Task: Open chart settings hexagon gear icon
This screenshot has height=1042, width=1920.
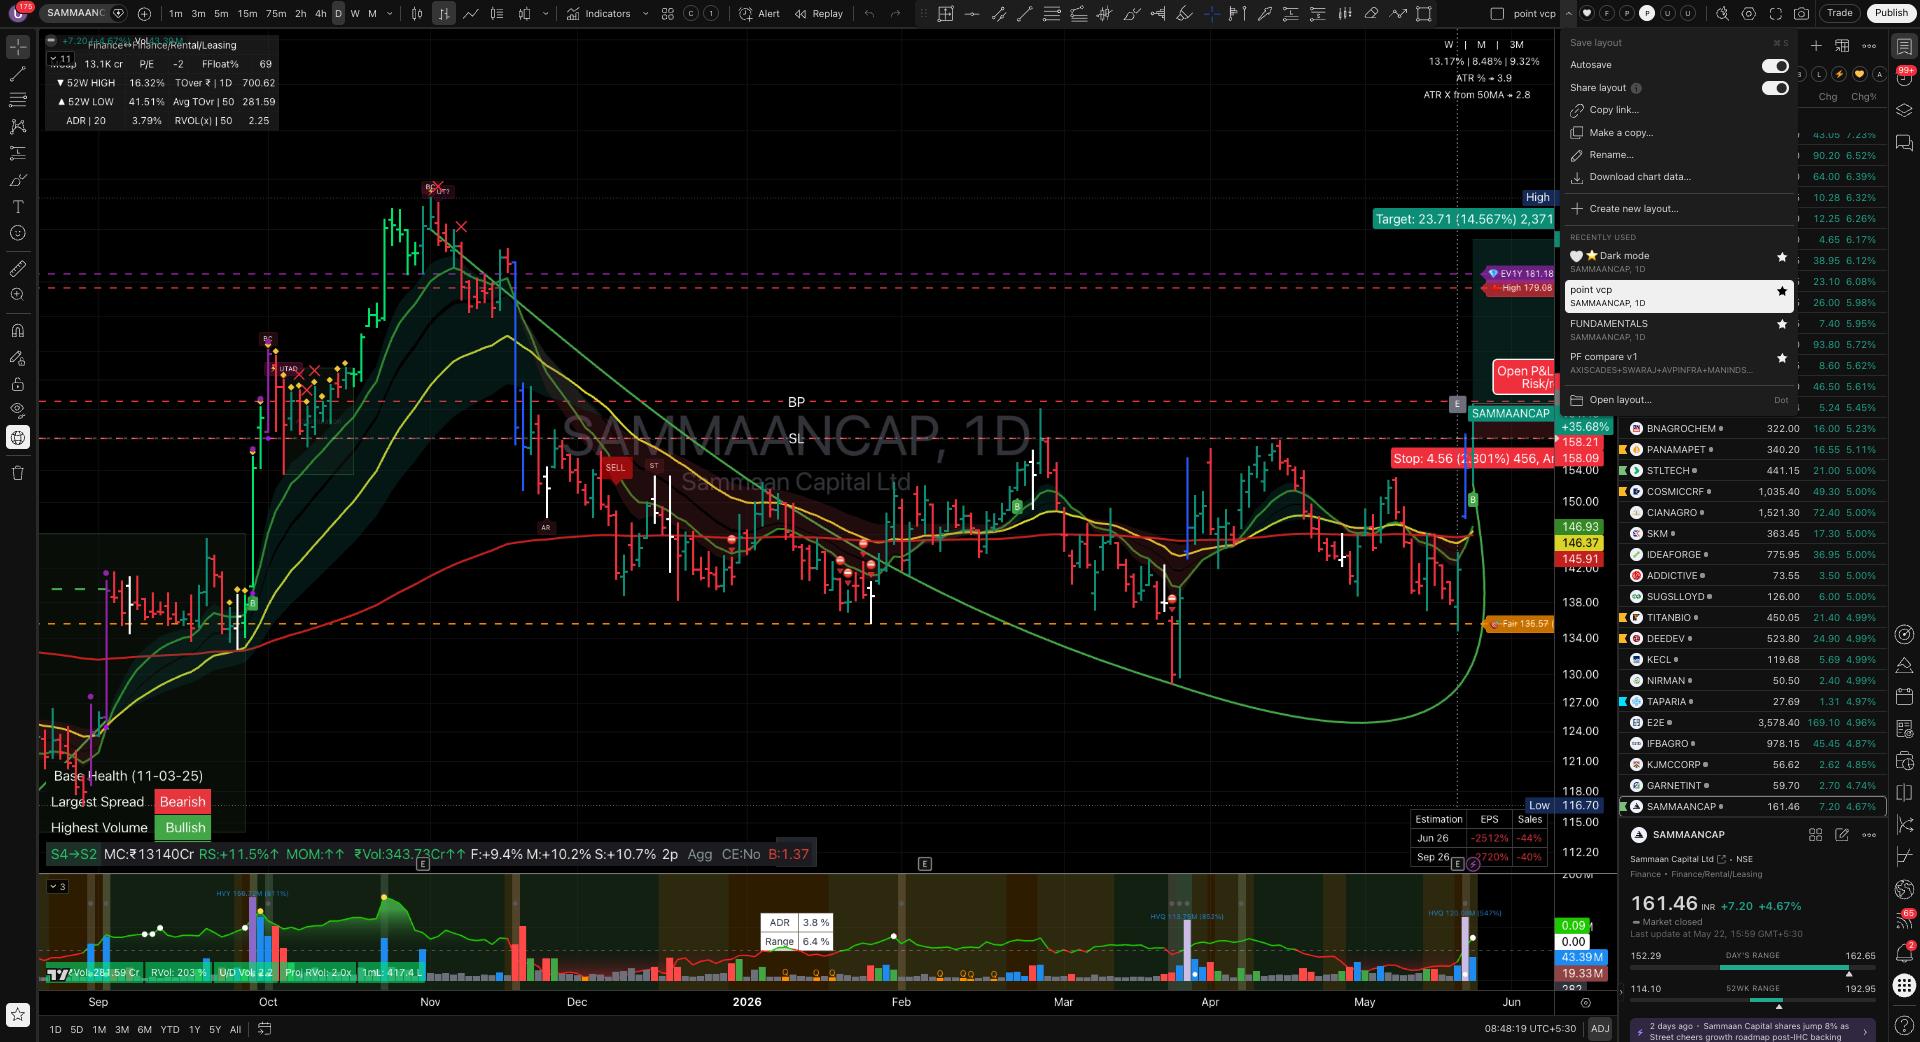Action: [x=1748, y=14]
